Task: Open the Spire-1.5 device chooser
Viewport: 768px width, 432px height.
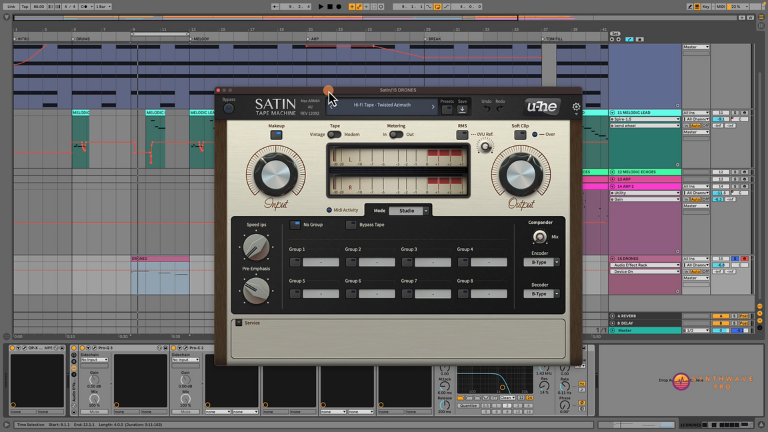Action: 646,119
